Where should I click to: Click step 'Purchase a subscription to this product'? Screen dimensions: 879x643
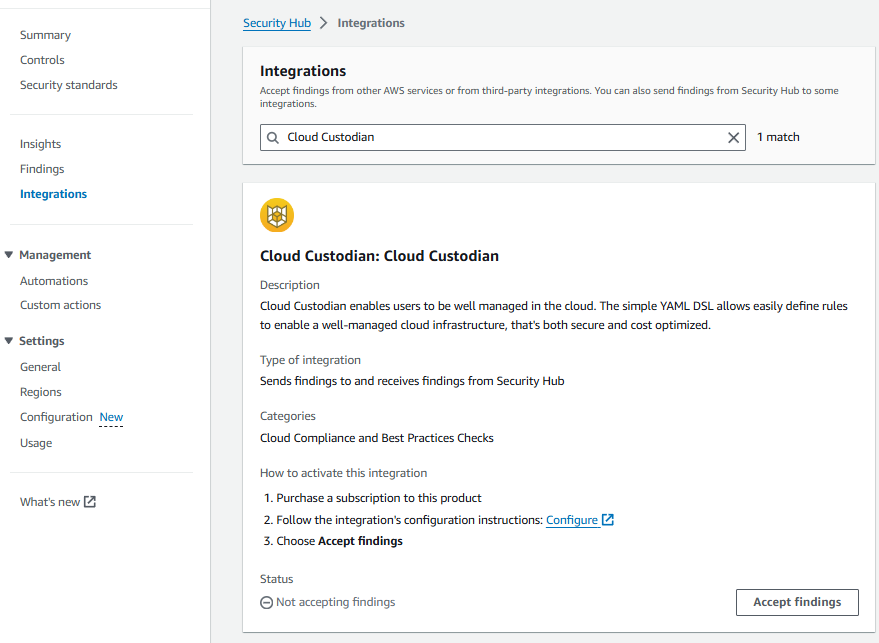click(x=379, y=498)
